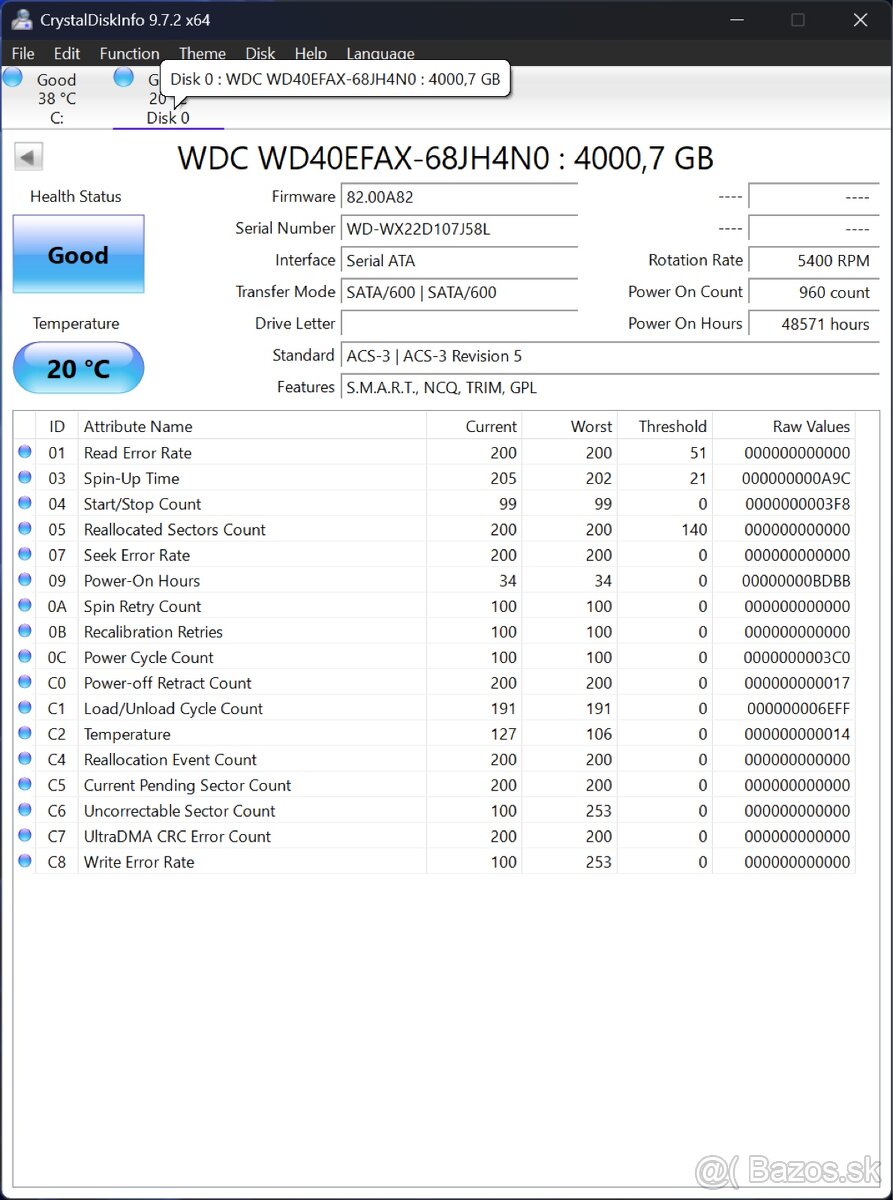The image size is (893, 1200).
Task: Click the health indicator next to Reallocated Sectors Count
Action: (x=24, y=529)
